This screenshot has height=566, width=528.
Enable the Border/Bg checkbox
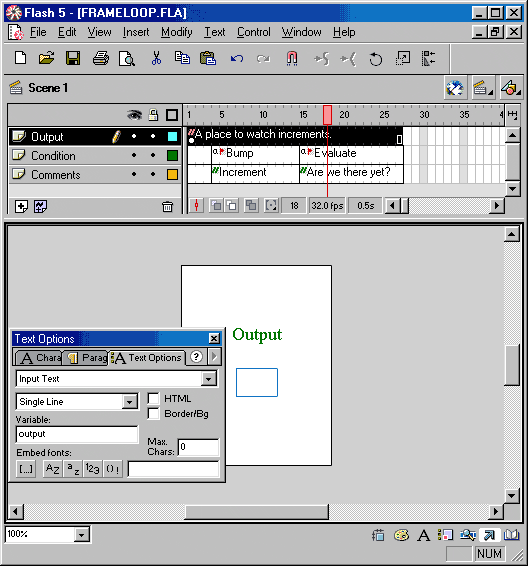pos(153,414)
